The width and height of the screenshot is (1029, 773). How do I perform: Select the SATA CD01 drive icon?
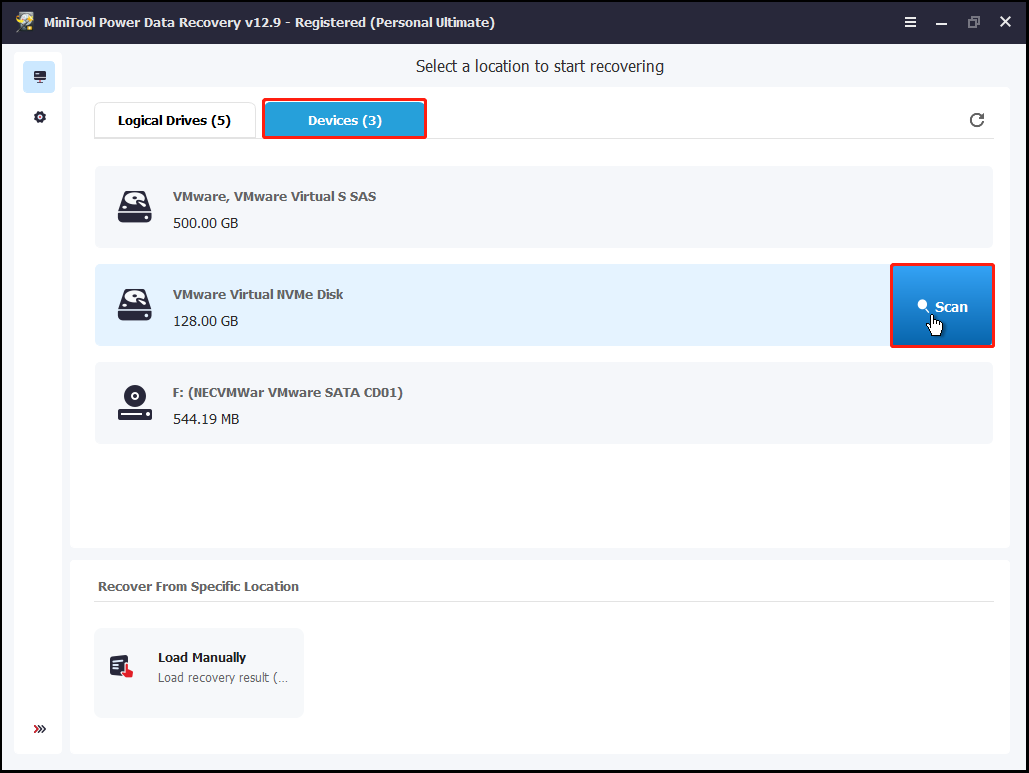135,403
